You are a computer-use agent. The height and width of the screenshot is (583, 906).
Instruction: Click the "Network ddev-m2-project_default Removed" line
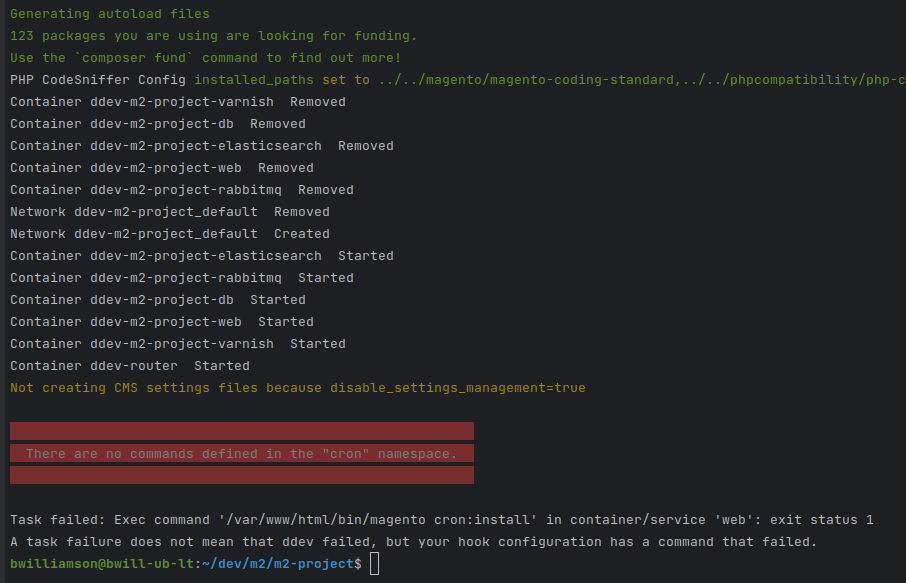click(x=170, y=212)
